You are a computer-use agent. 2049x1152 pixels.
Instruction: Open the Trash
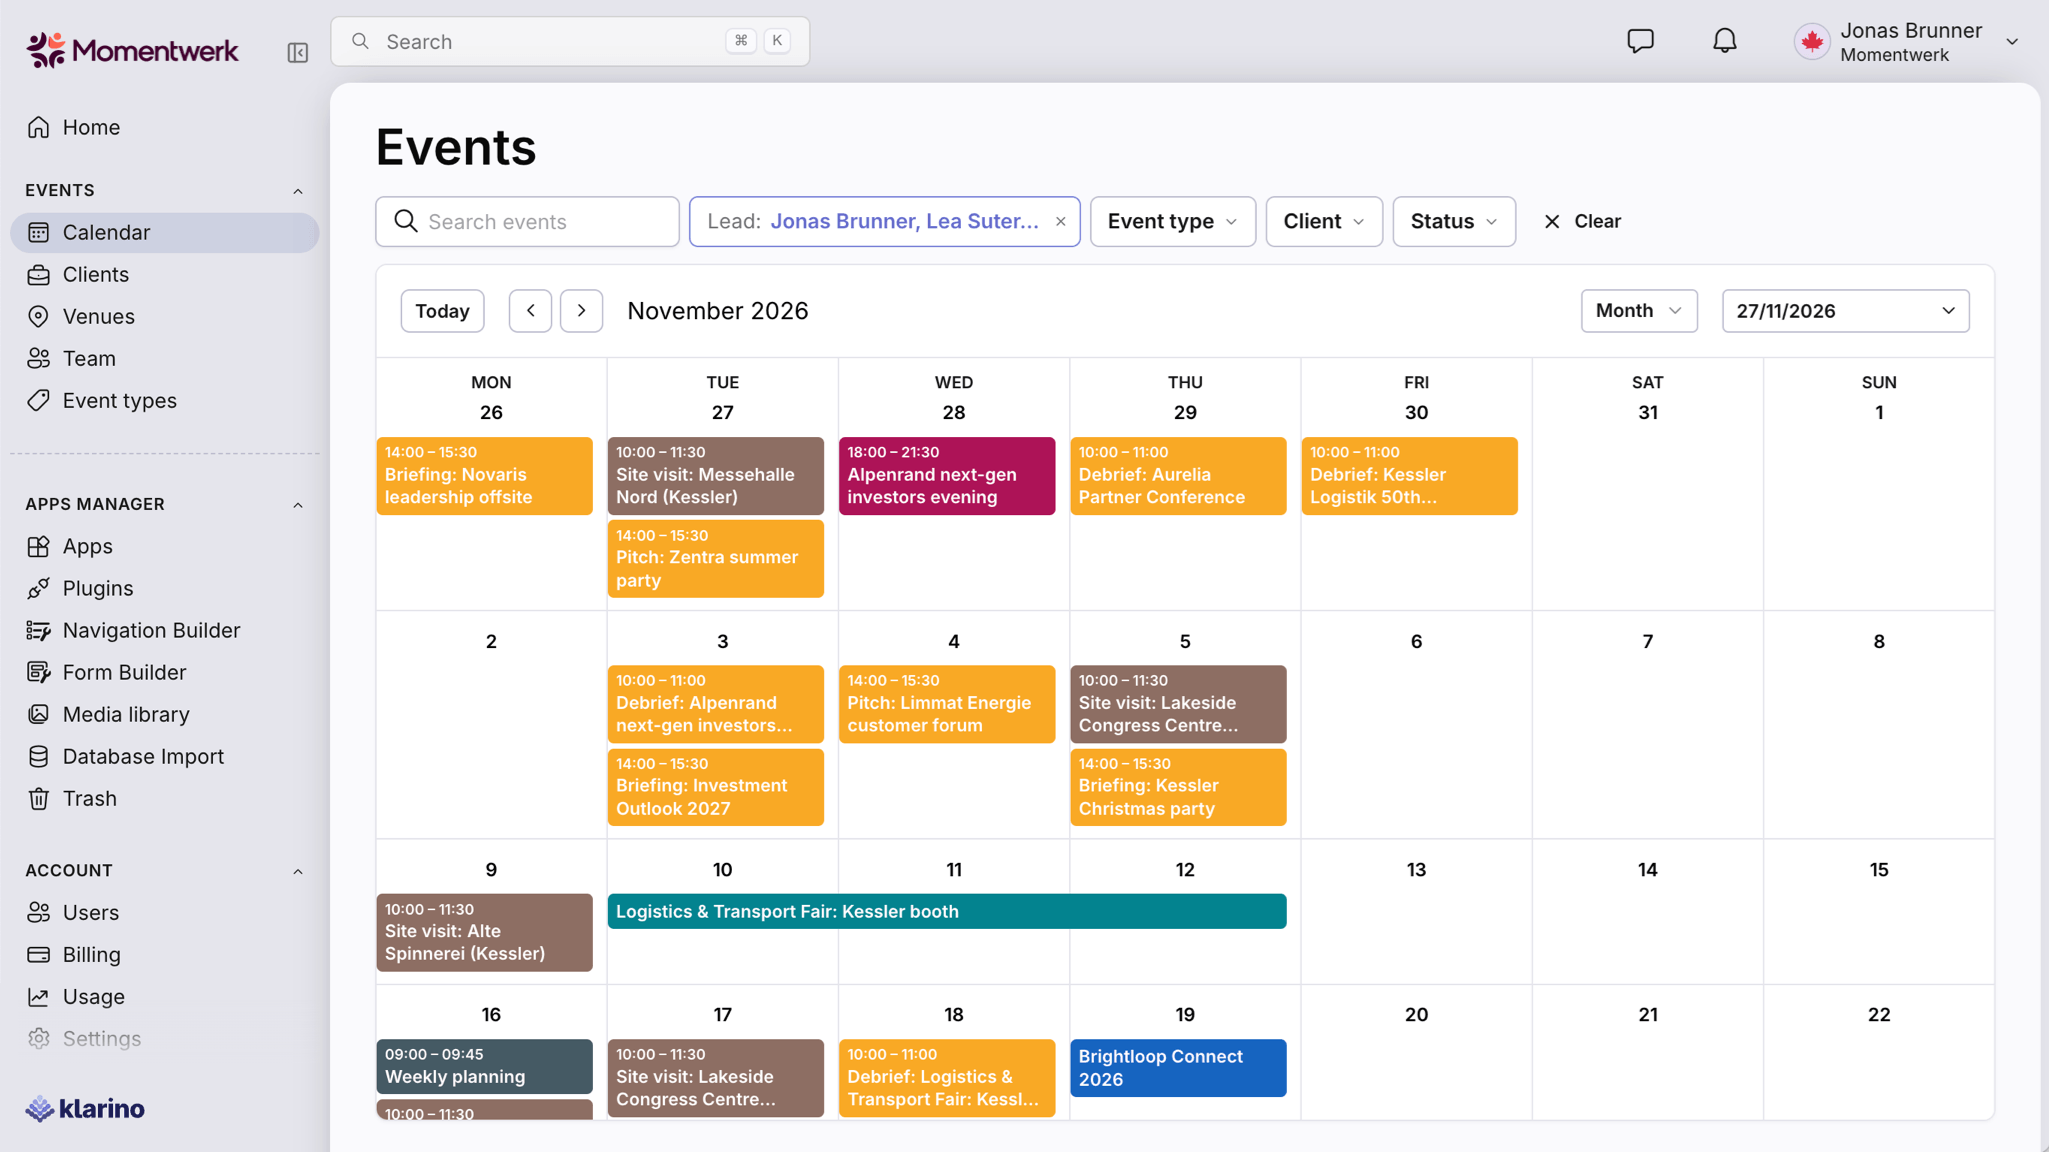(165, 798)
